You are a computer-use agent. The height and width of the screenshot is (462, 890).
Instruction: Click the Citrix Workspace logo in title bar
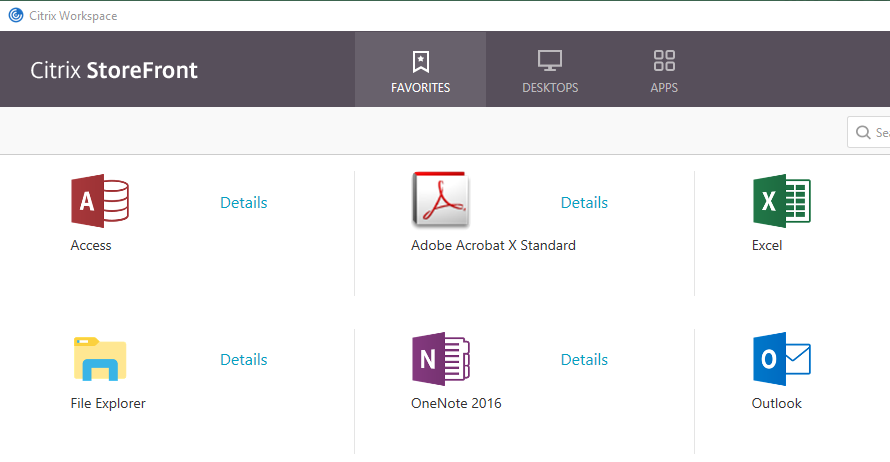[16, 15]
